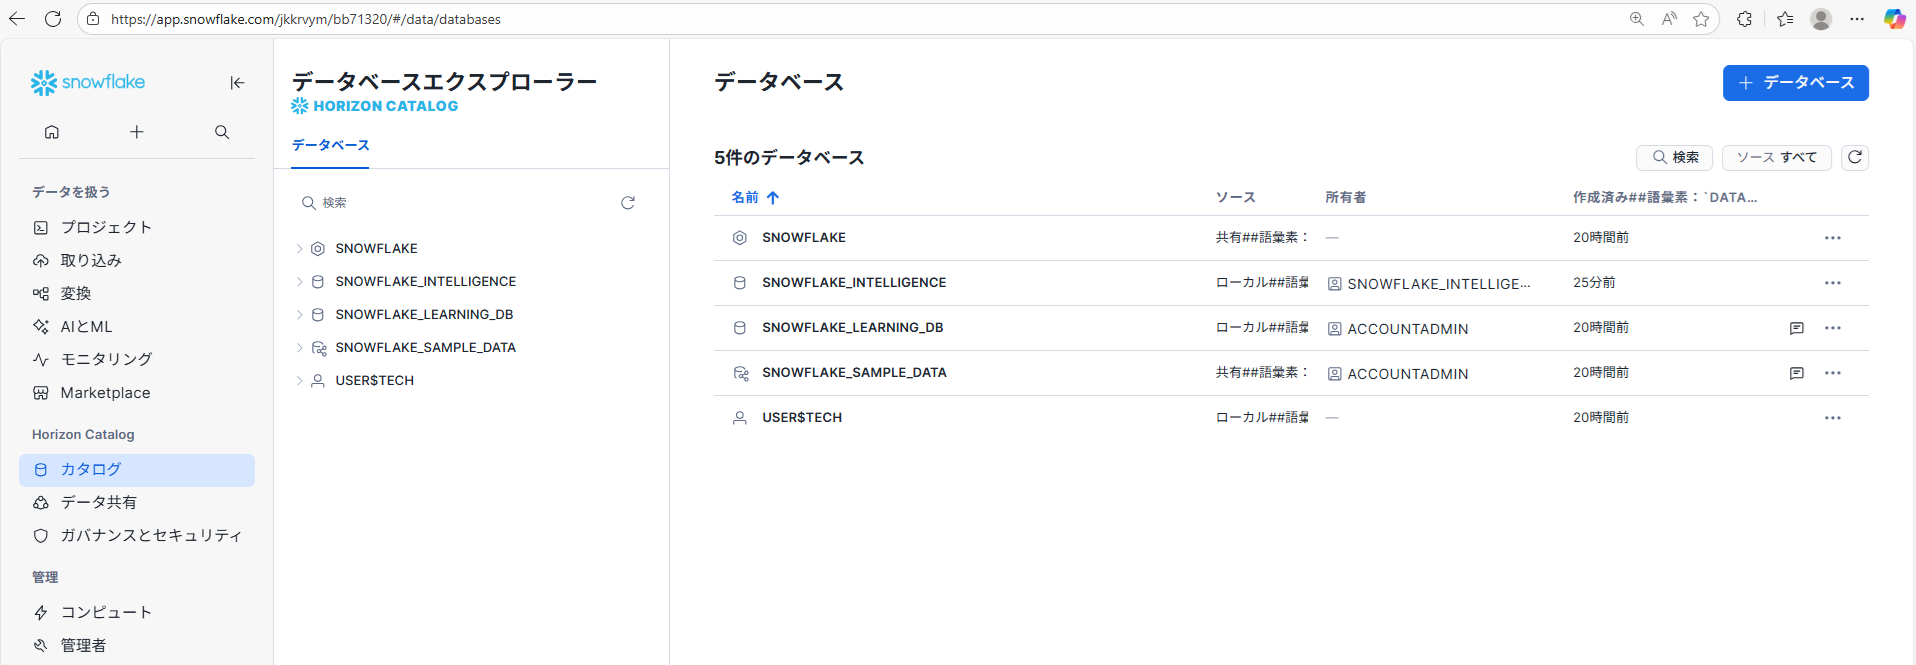1916x665 pixels.
Task: Click the plus create icon in sidebar
Action: pos(137,132)
